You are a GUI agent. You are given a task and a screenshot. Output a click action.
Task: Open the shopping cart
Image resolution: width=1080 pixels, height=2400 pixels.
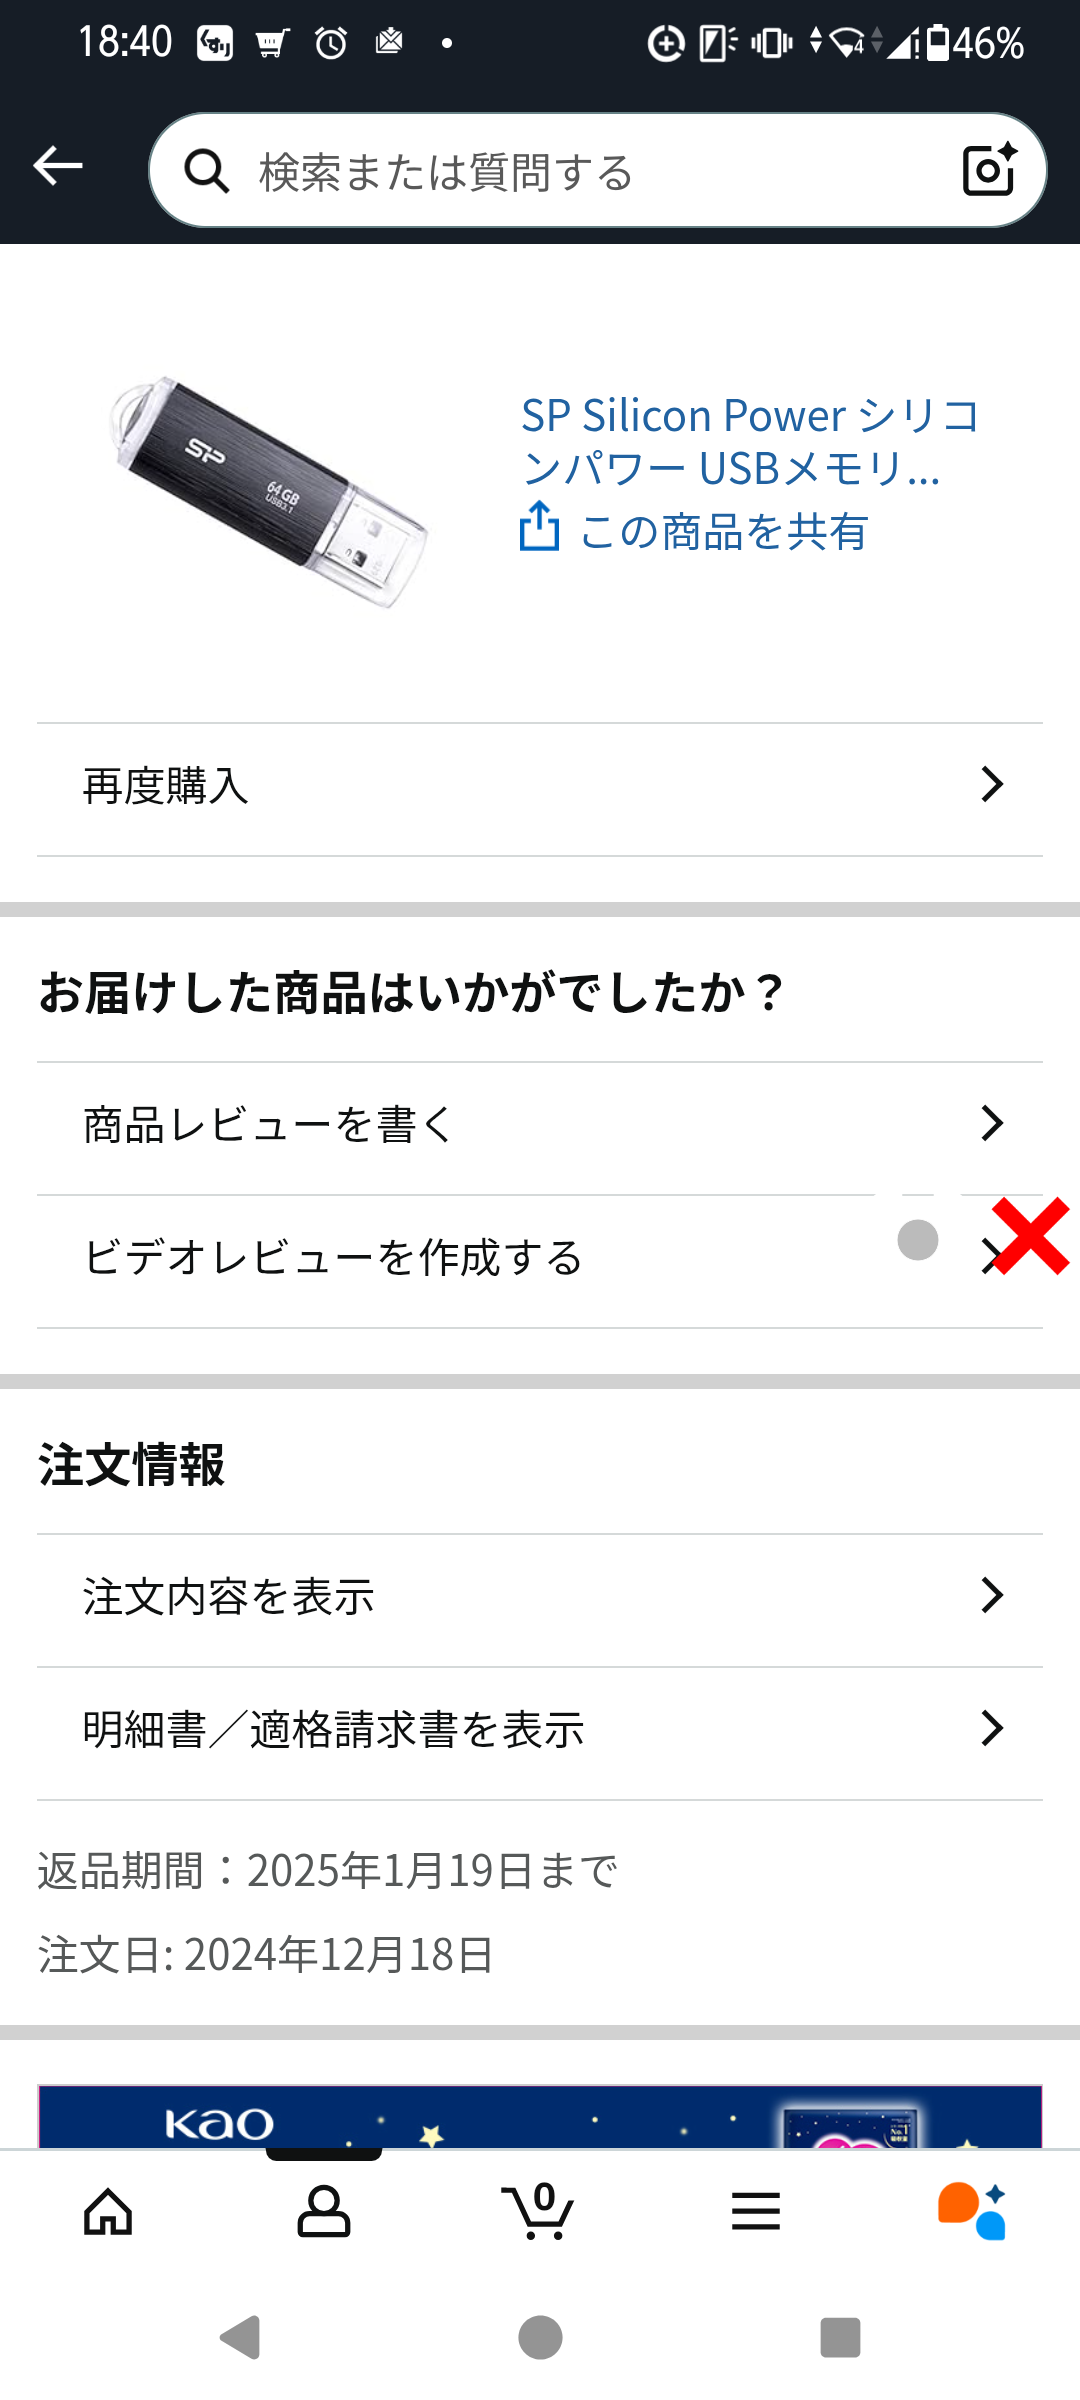[x=540, y=2211]
